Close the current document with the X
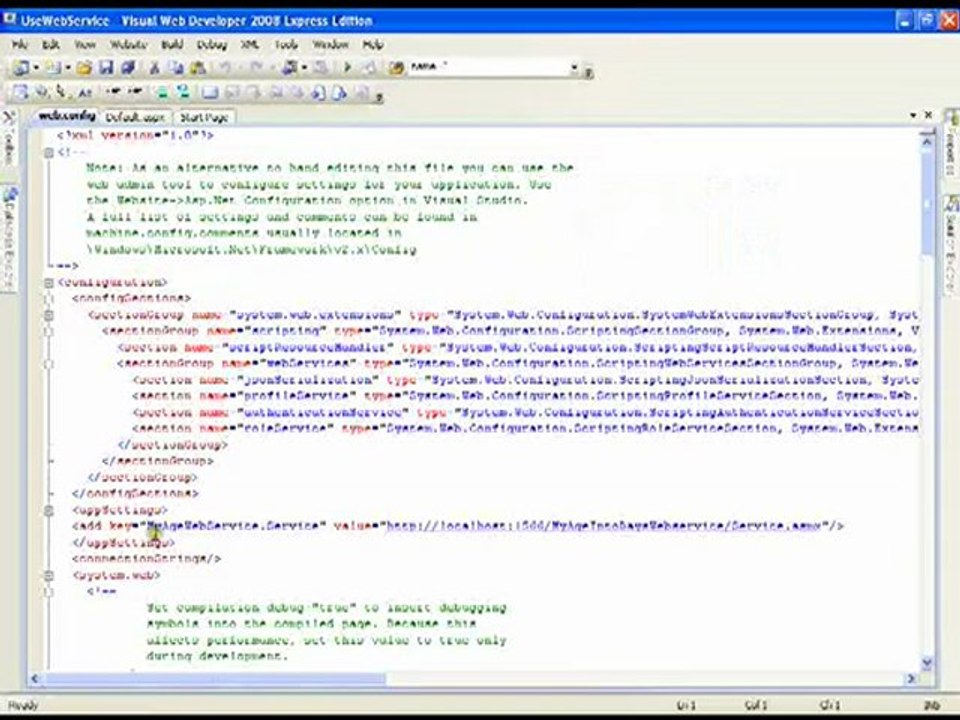Screen dimensions: 960x720 pyautogui.click(x=928, y=114)
